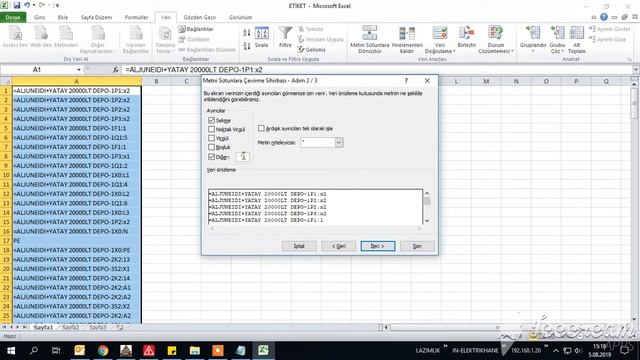Image resolution: width=640 pixels, height=360 pixels.
Task: Click Metni Sütunlara Dönüştür icon
Action: [370, 39]
